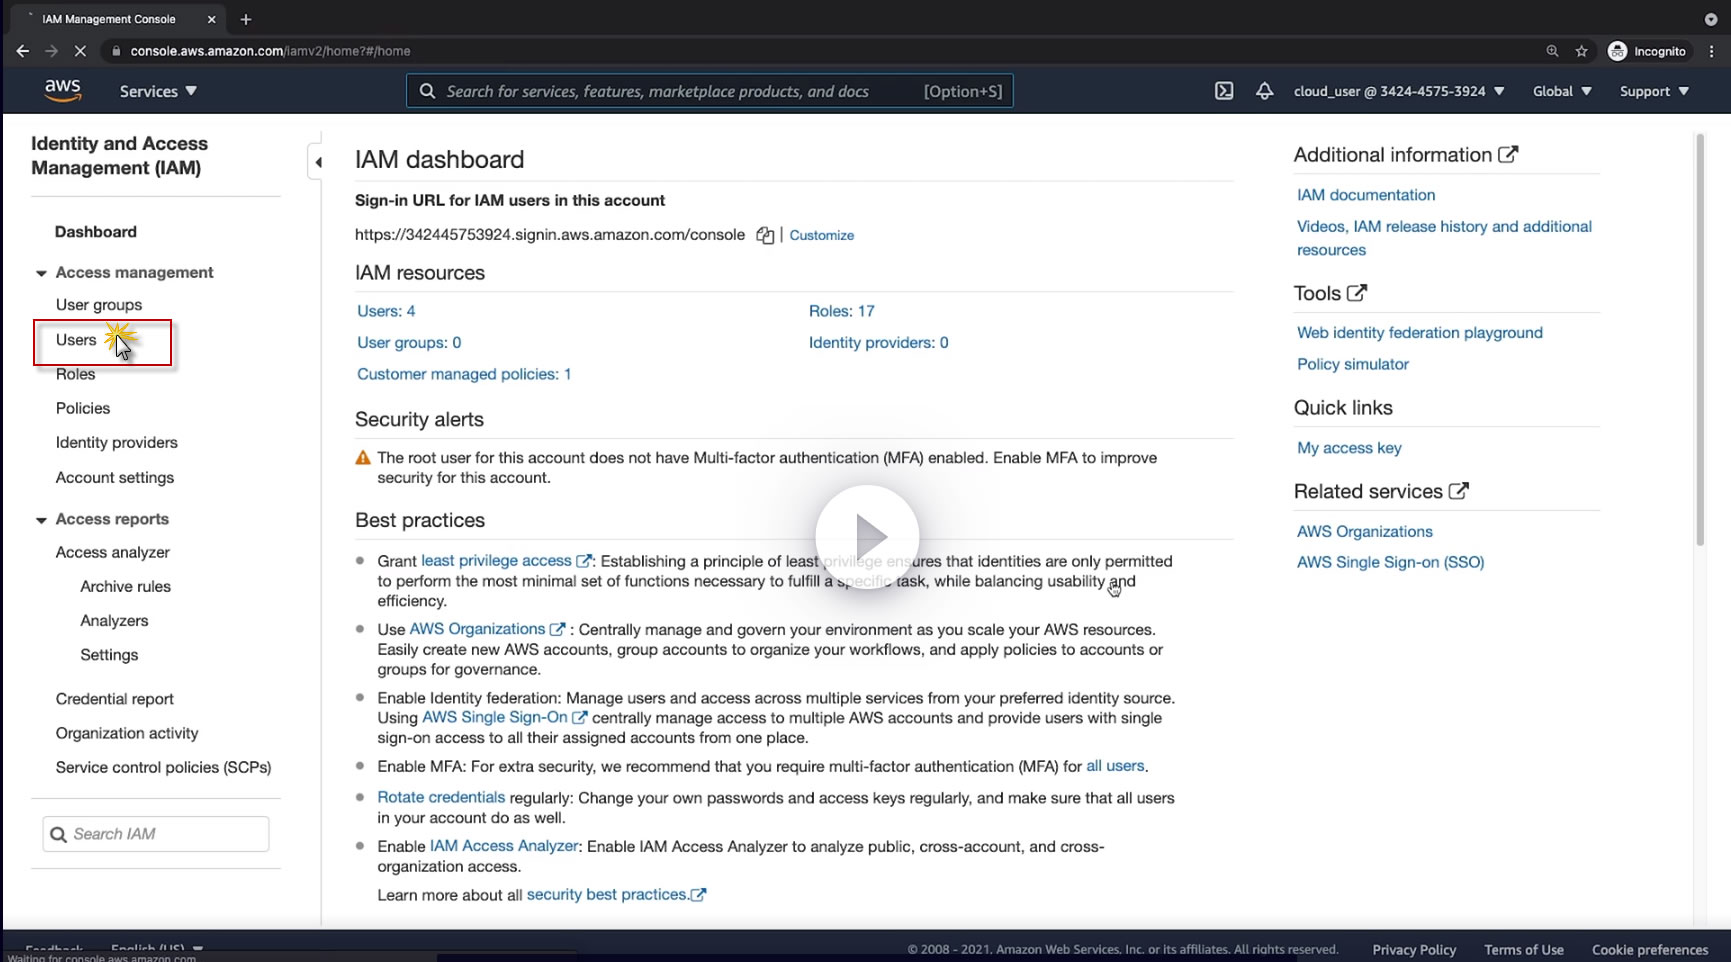1731x962 pixels.
Task: Click the browser forward arrow
Action: tap(51, 51)
